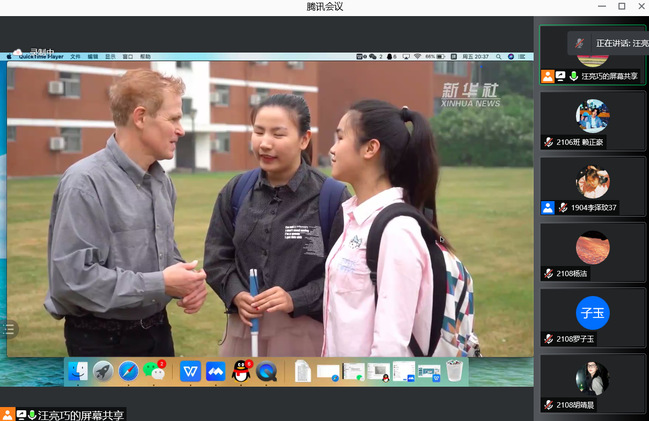The image size is (649, 421).
Task: Open QuickTime Player menu in menu bar
Action: tap(40, 57)
